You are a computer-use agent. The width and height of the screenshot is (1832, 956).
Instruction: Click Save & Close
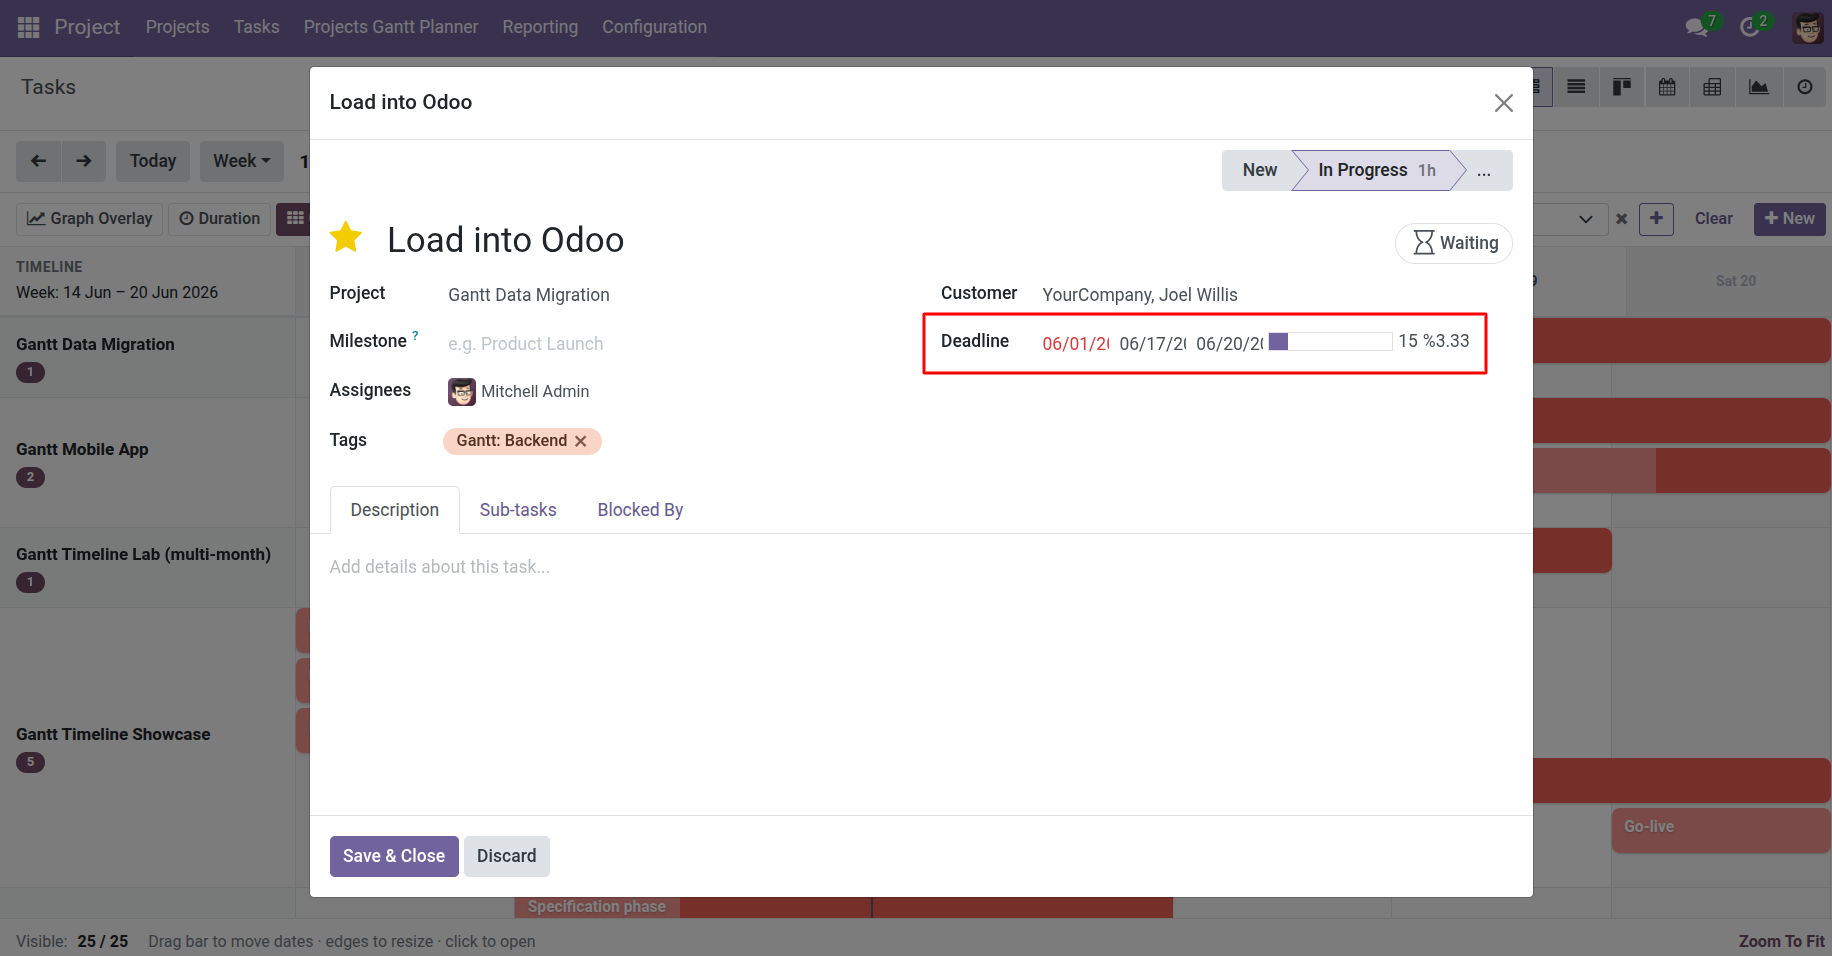(x=394, y=856)
